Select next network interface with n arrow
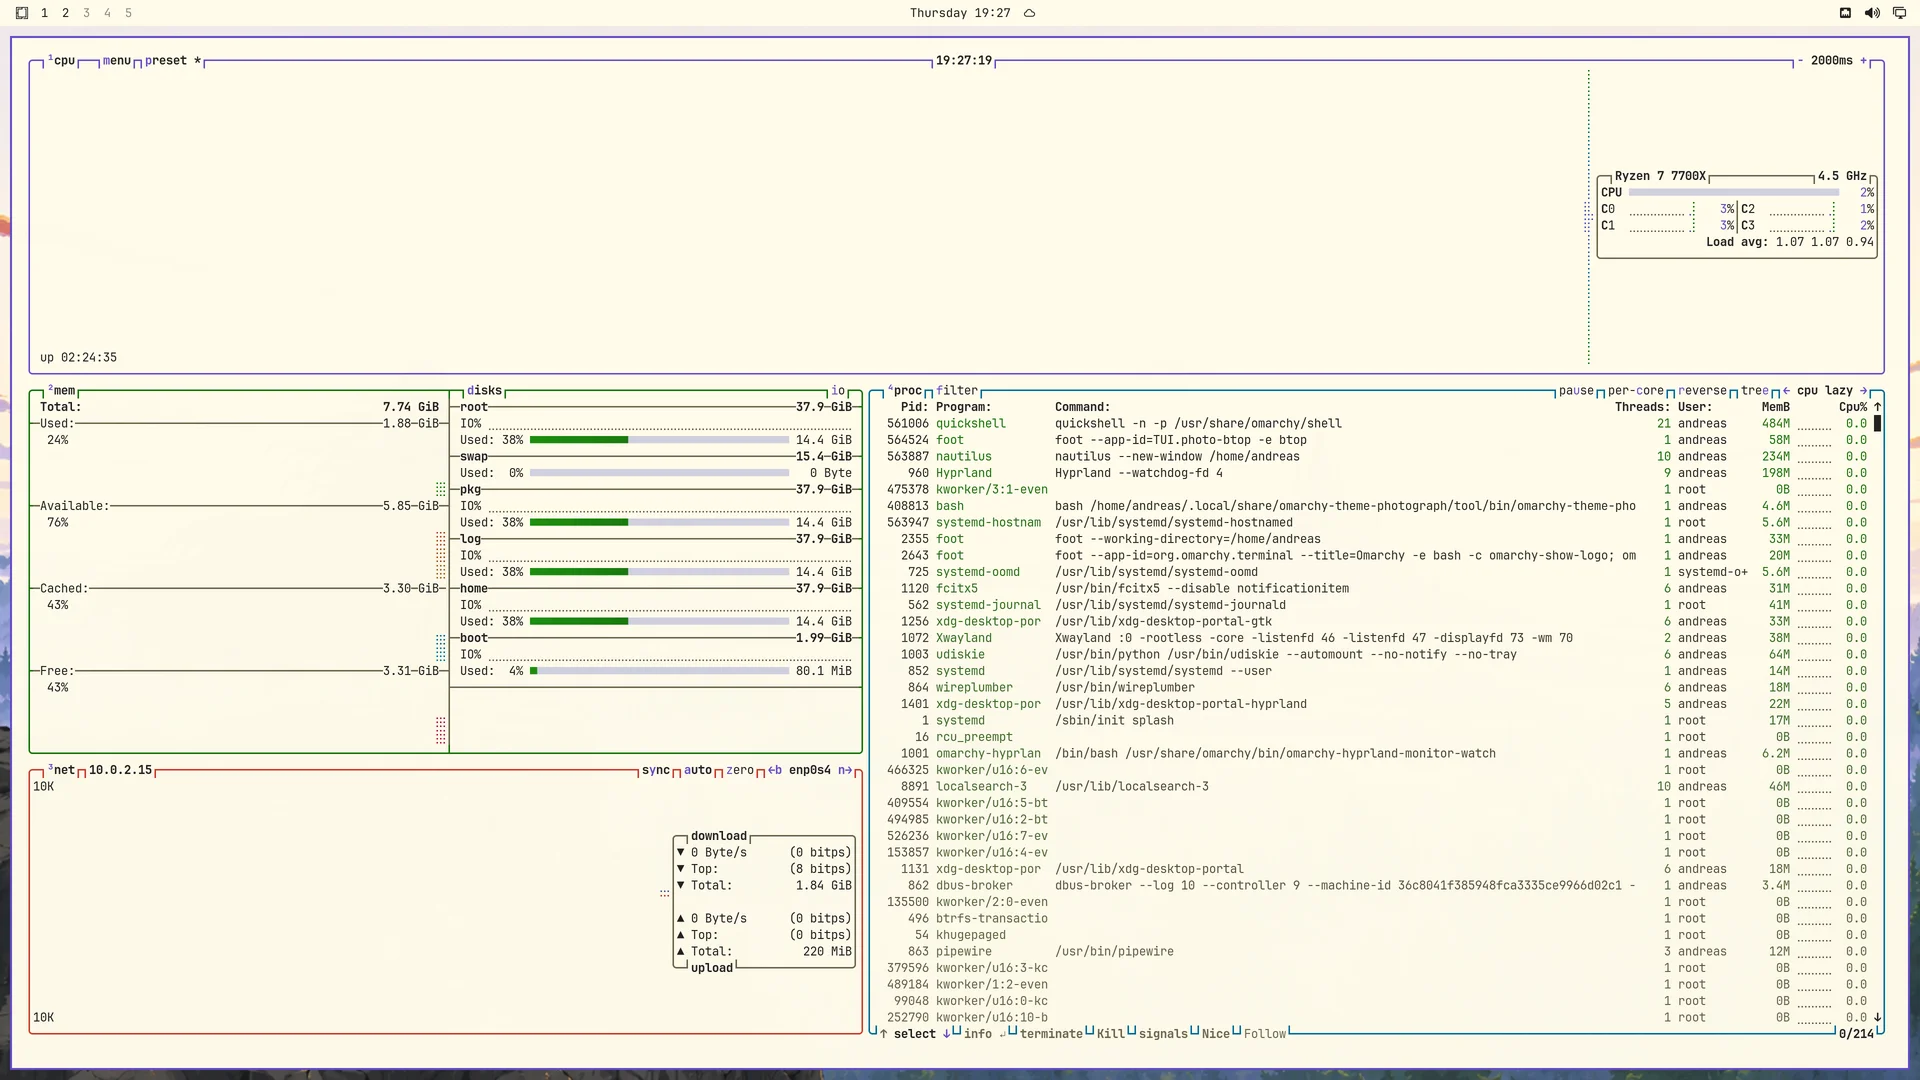Image resolution: width=1920 pixels, height=1080 pixels. coord(846,770)
